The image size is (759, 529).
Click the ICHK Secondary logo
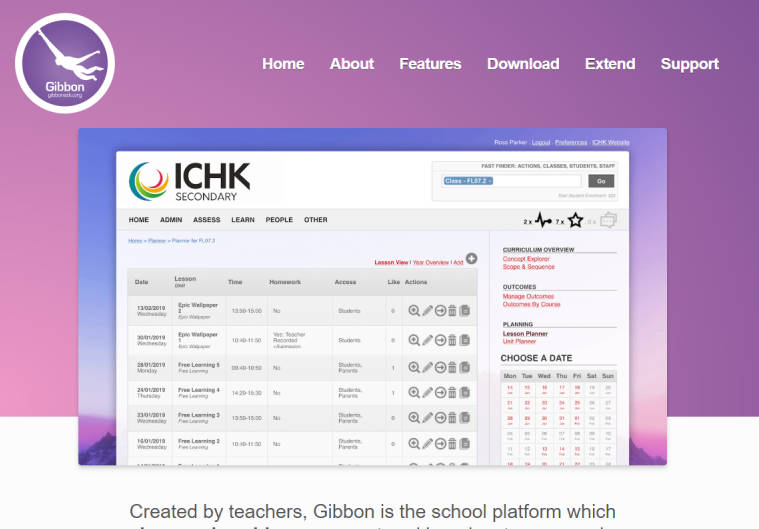click(x=190, y=181)
